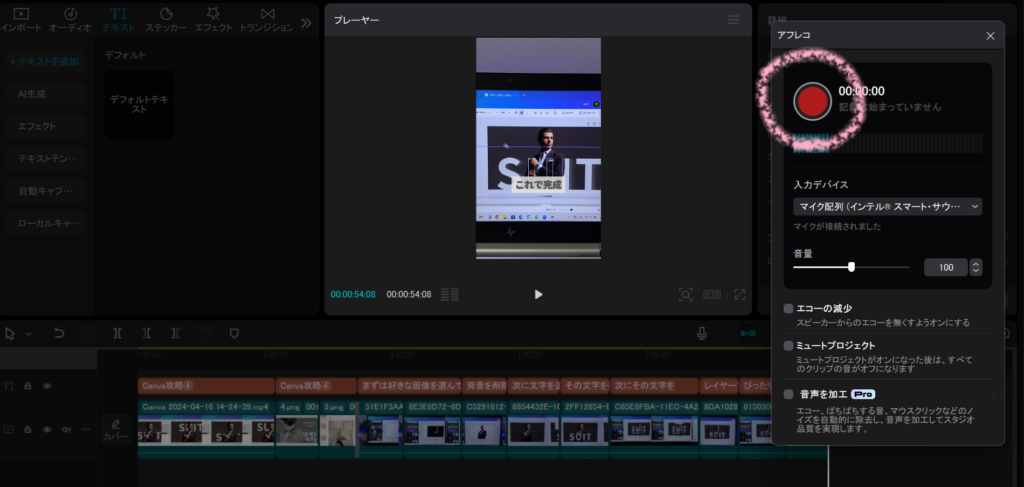Open selection tool dropdown arrow
Image resolution: width=1024 pixels, height=487 pixels.
[29, 334]
